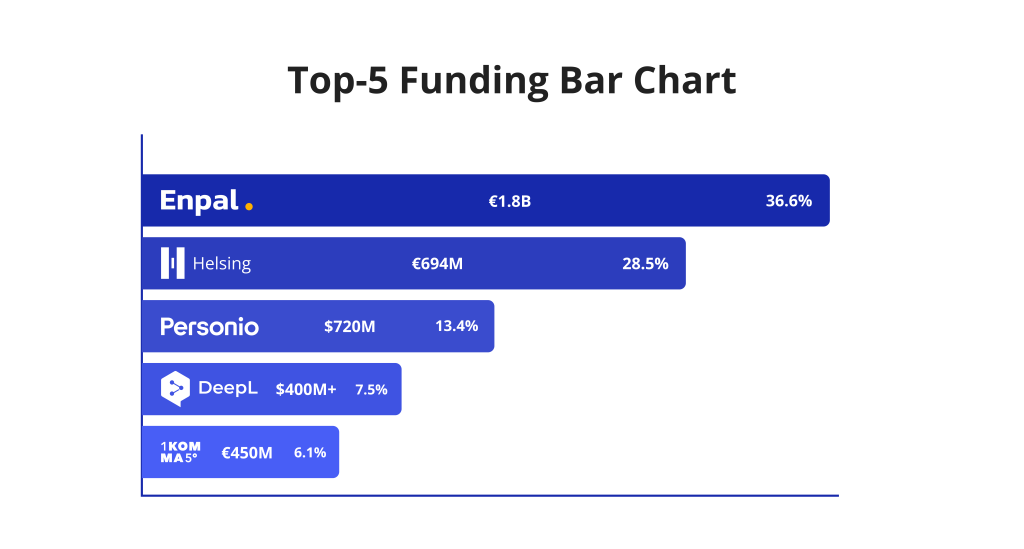Image resolution: width=1024 pixels, height=549 pixels.
Task: Click the Personio logo
Action: pos(209,327)
